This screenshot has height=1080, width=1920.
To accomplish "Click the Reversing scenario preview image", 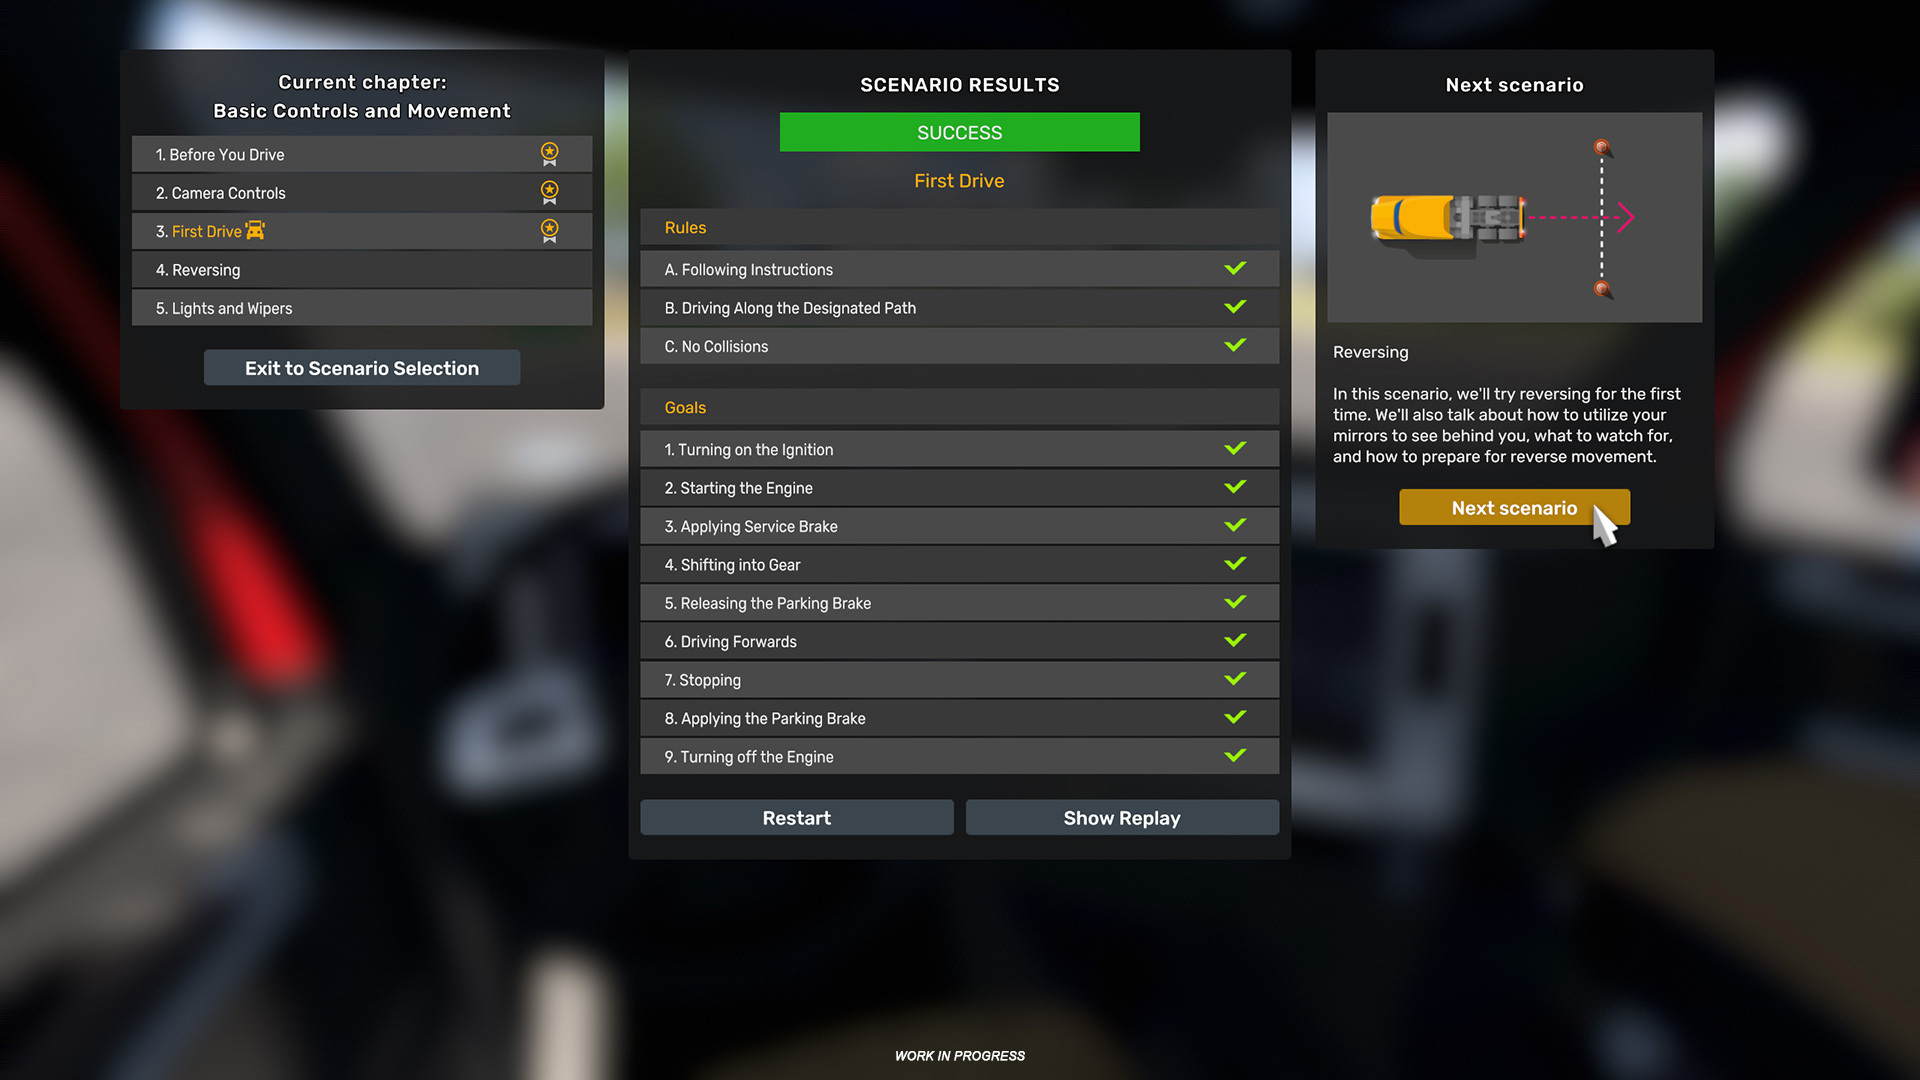I will 1514,217.
